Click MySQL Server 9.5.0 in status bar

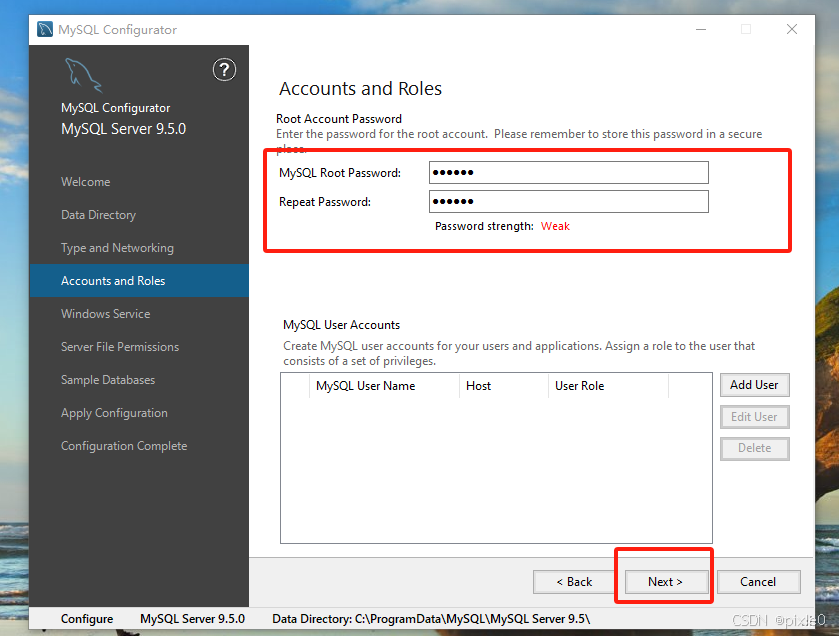click(x=193, y=619)
